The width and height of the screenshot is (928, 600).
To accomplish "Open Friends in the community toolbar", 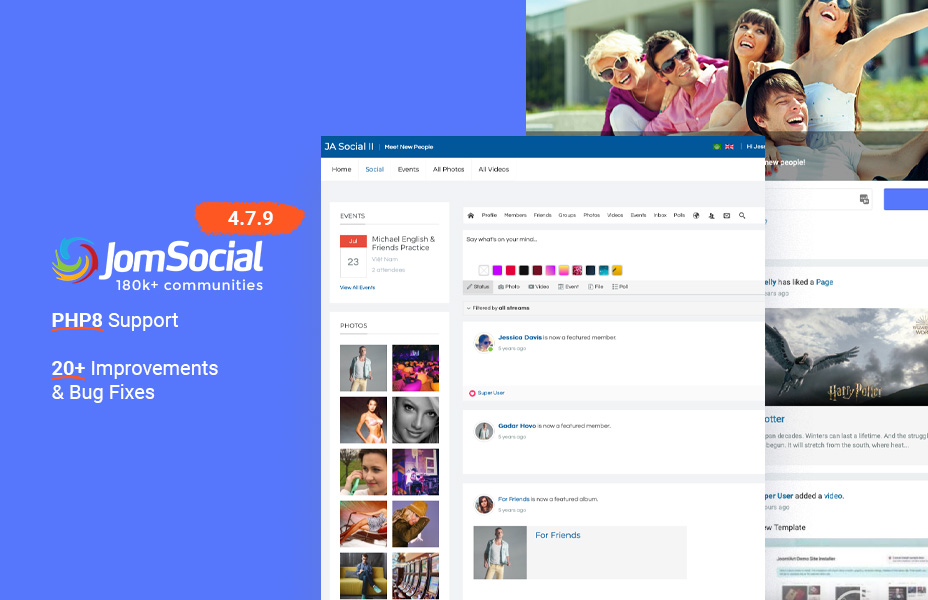I will (x=543, y=215).
